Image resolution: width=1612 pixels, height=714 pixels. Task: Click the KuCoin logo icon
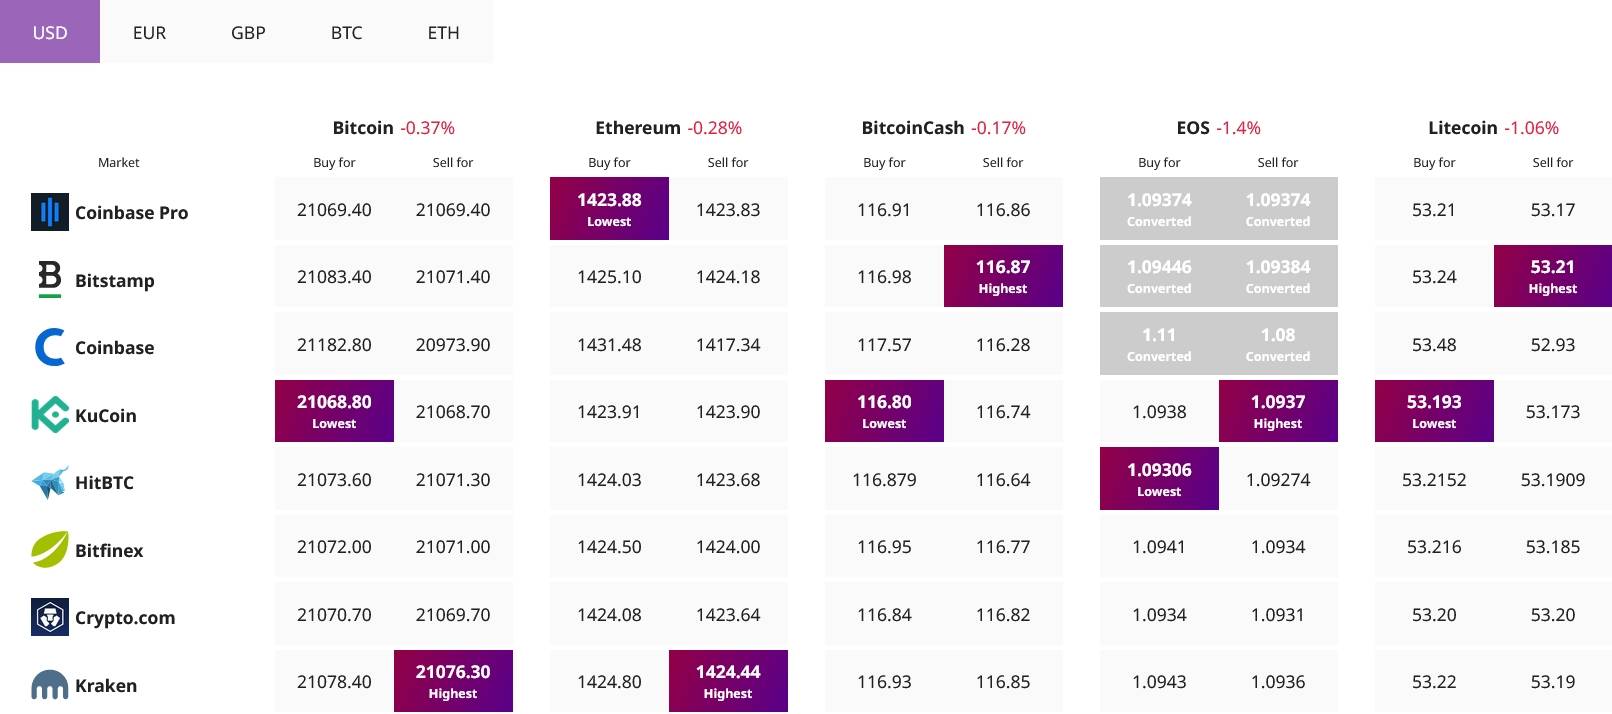tap(50, 415)
